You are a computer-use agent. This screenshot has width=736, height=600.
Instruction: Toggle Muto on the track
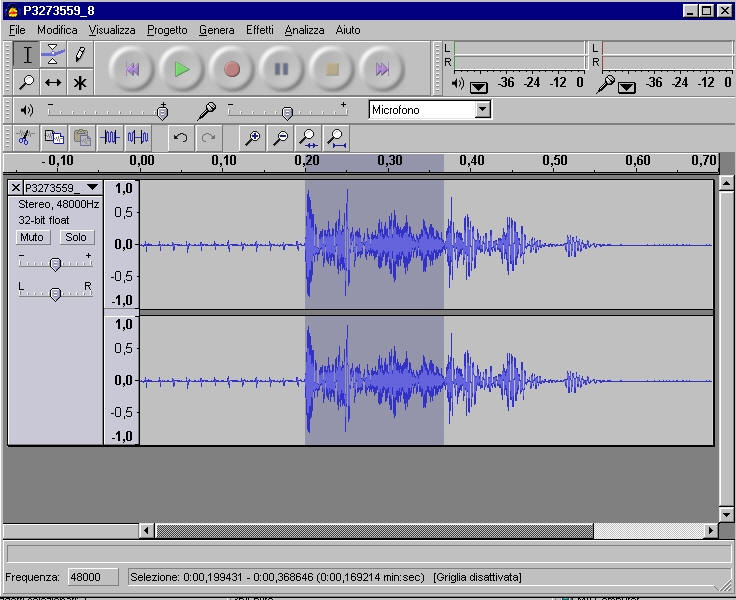pyautogui.click(x=32, y=238)
